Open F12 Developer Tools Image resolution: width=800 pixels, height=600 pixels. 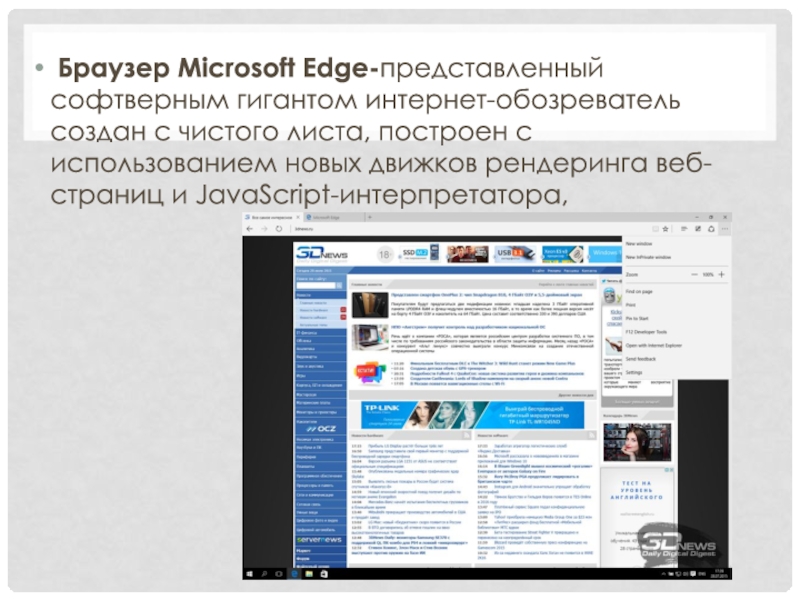(646, 332)
